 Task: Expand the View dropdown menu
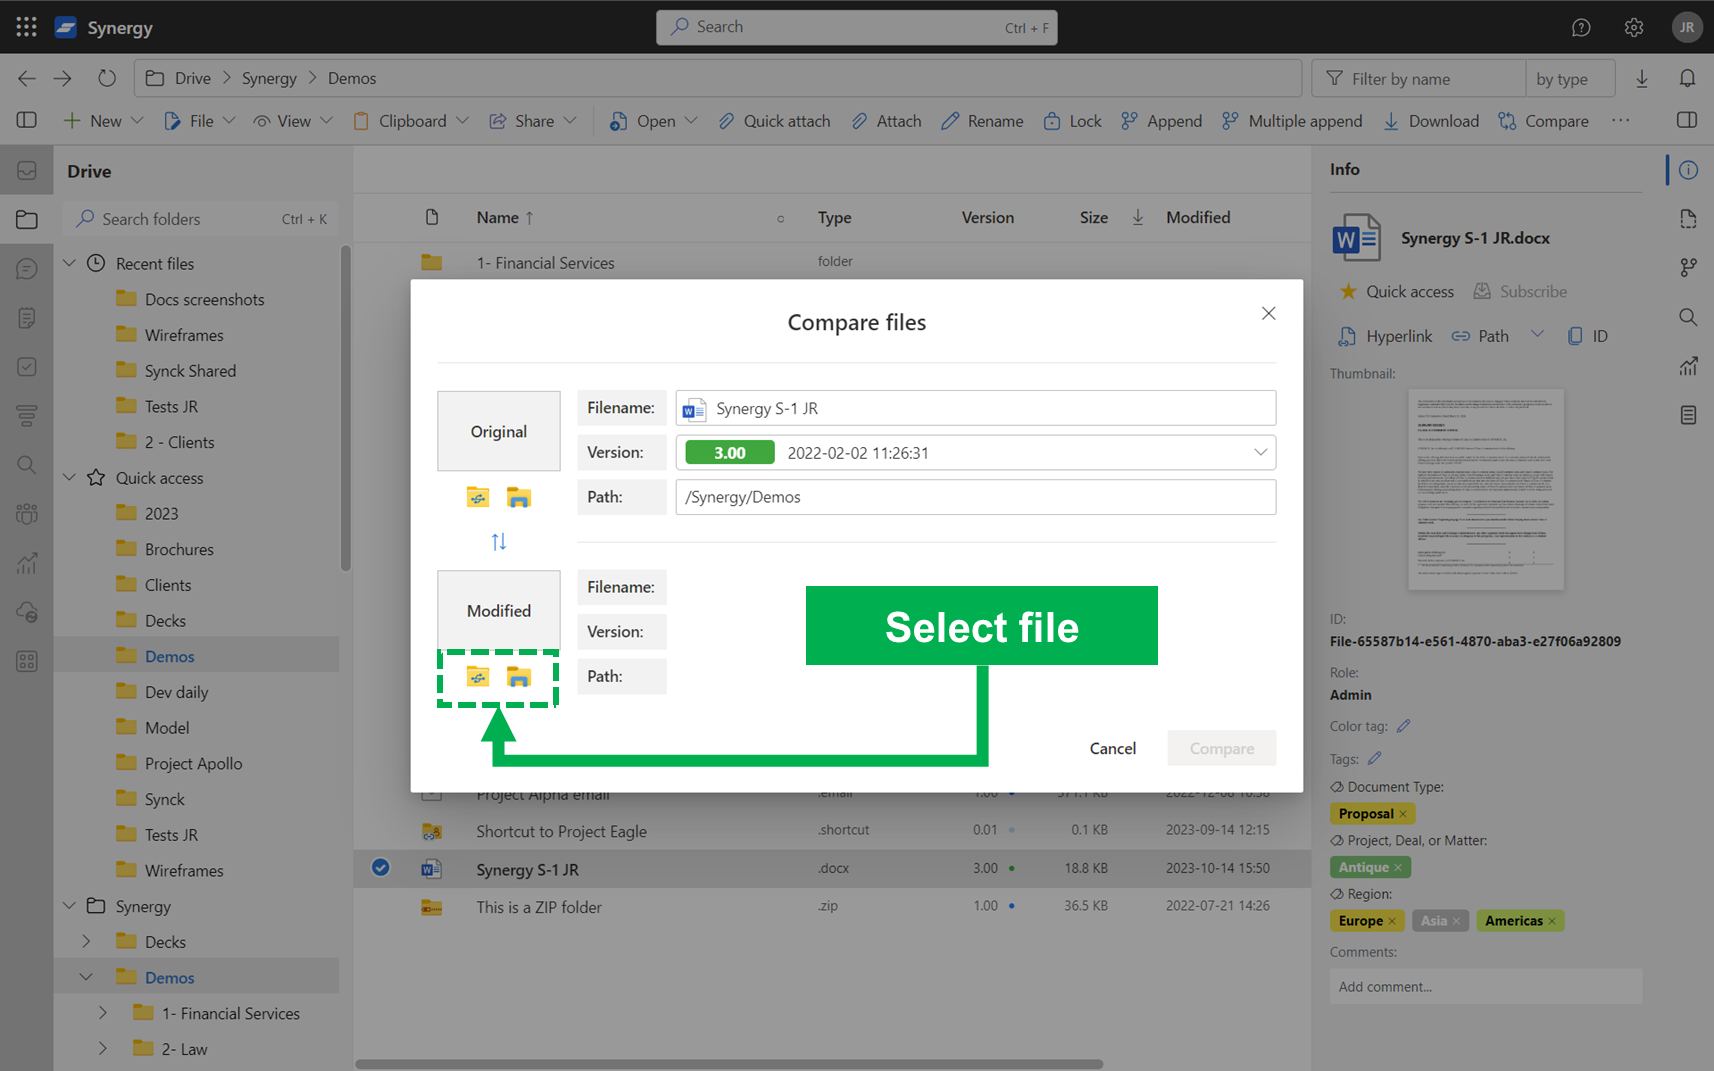point(326,120)
